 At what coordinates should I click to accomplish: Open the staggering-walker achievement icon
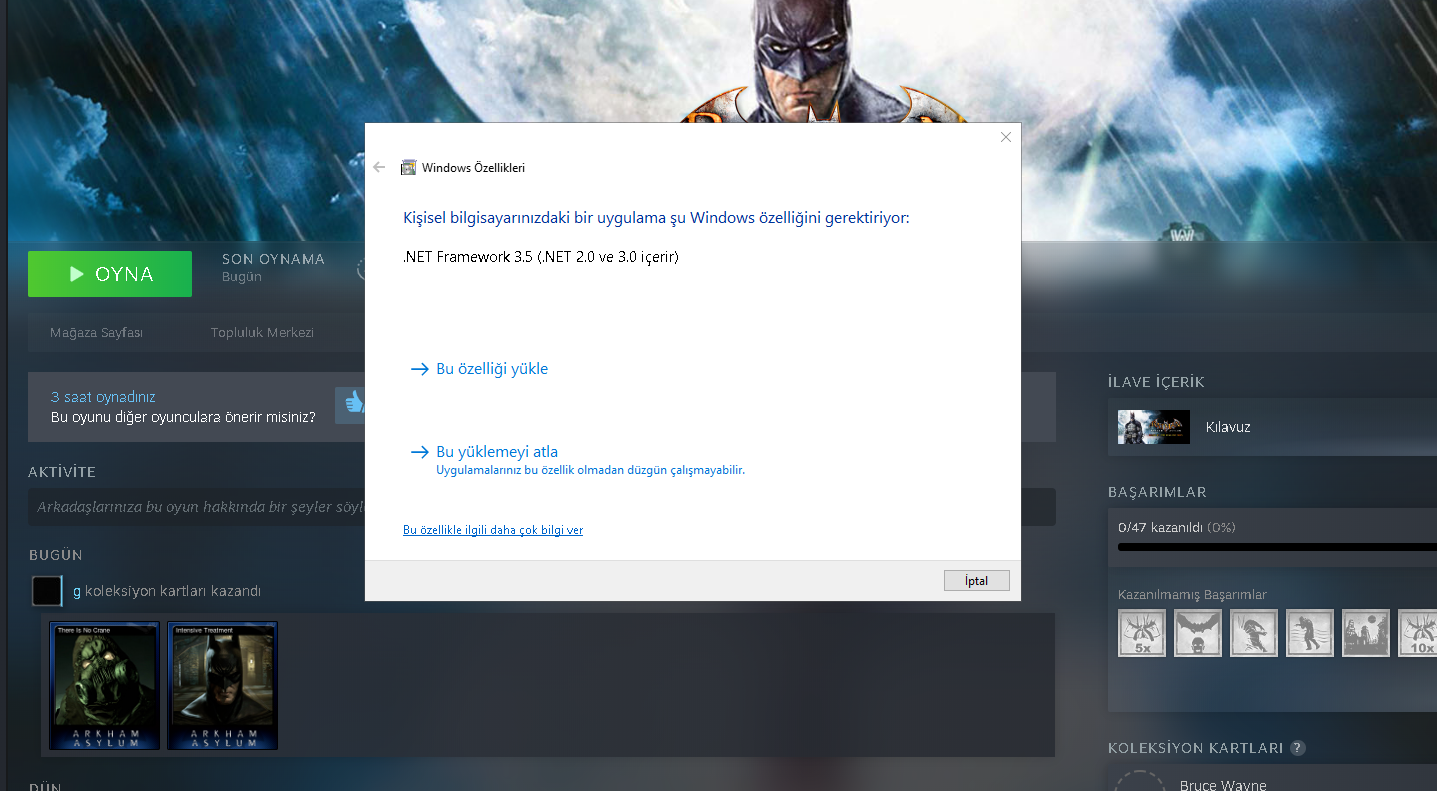[x=1310, y=633]
